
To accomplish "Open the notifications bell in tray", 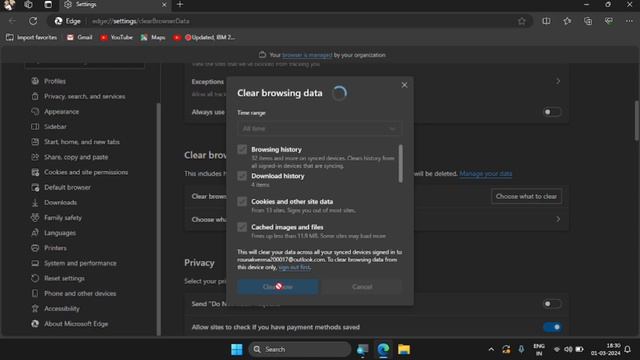I will click(628, 349).
